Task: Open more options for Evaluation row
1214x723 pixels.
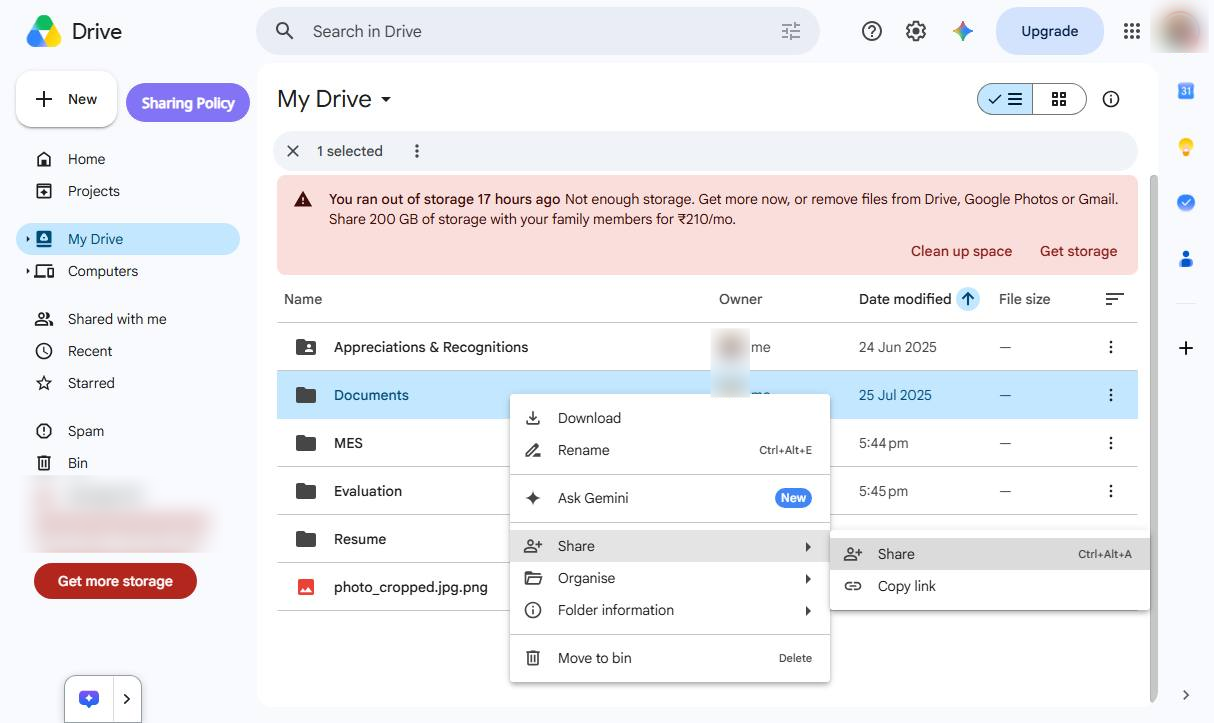Action: [1111, 491]
